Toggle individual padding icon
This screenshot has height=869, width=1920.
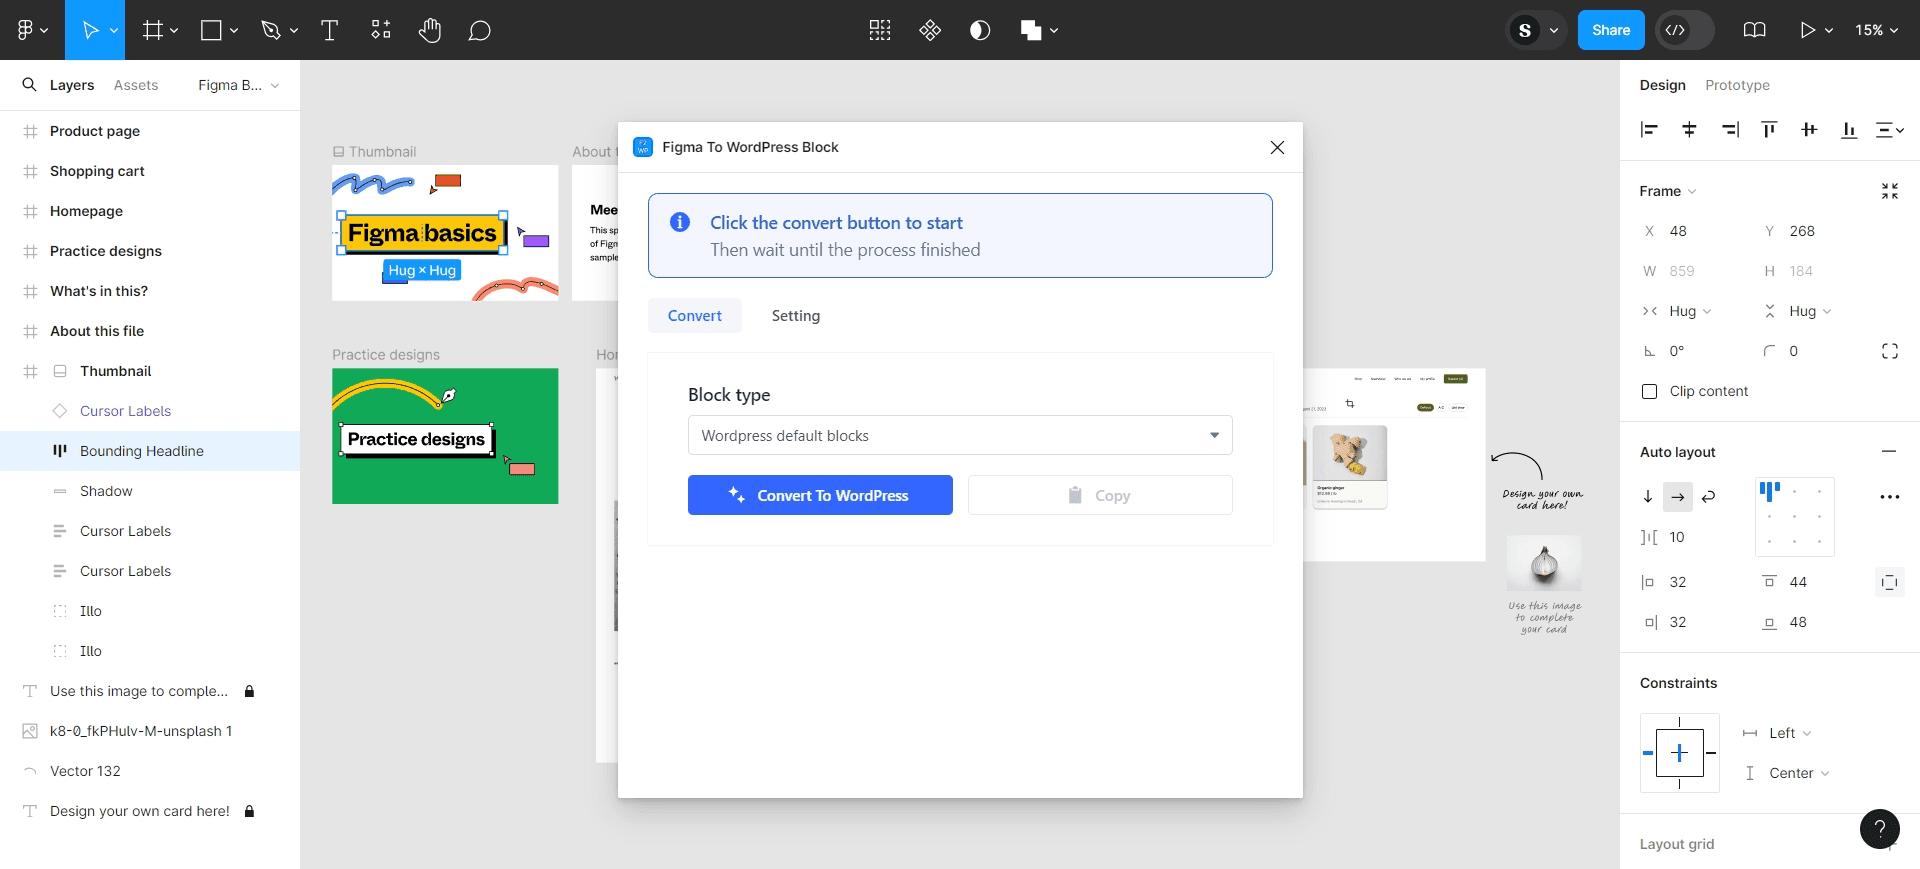point(1889,582)
